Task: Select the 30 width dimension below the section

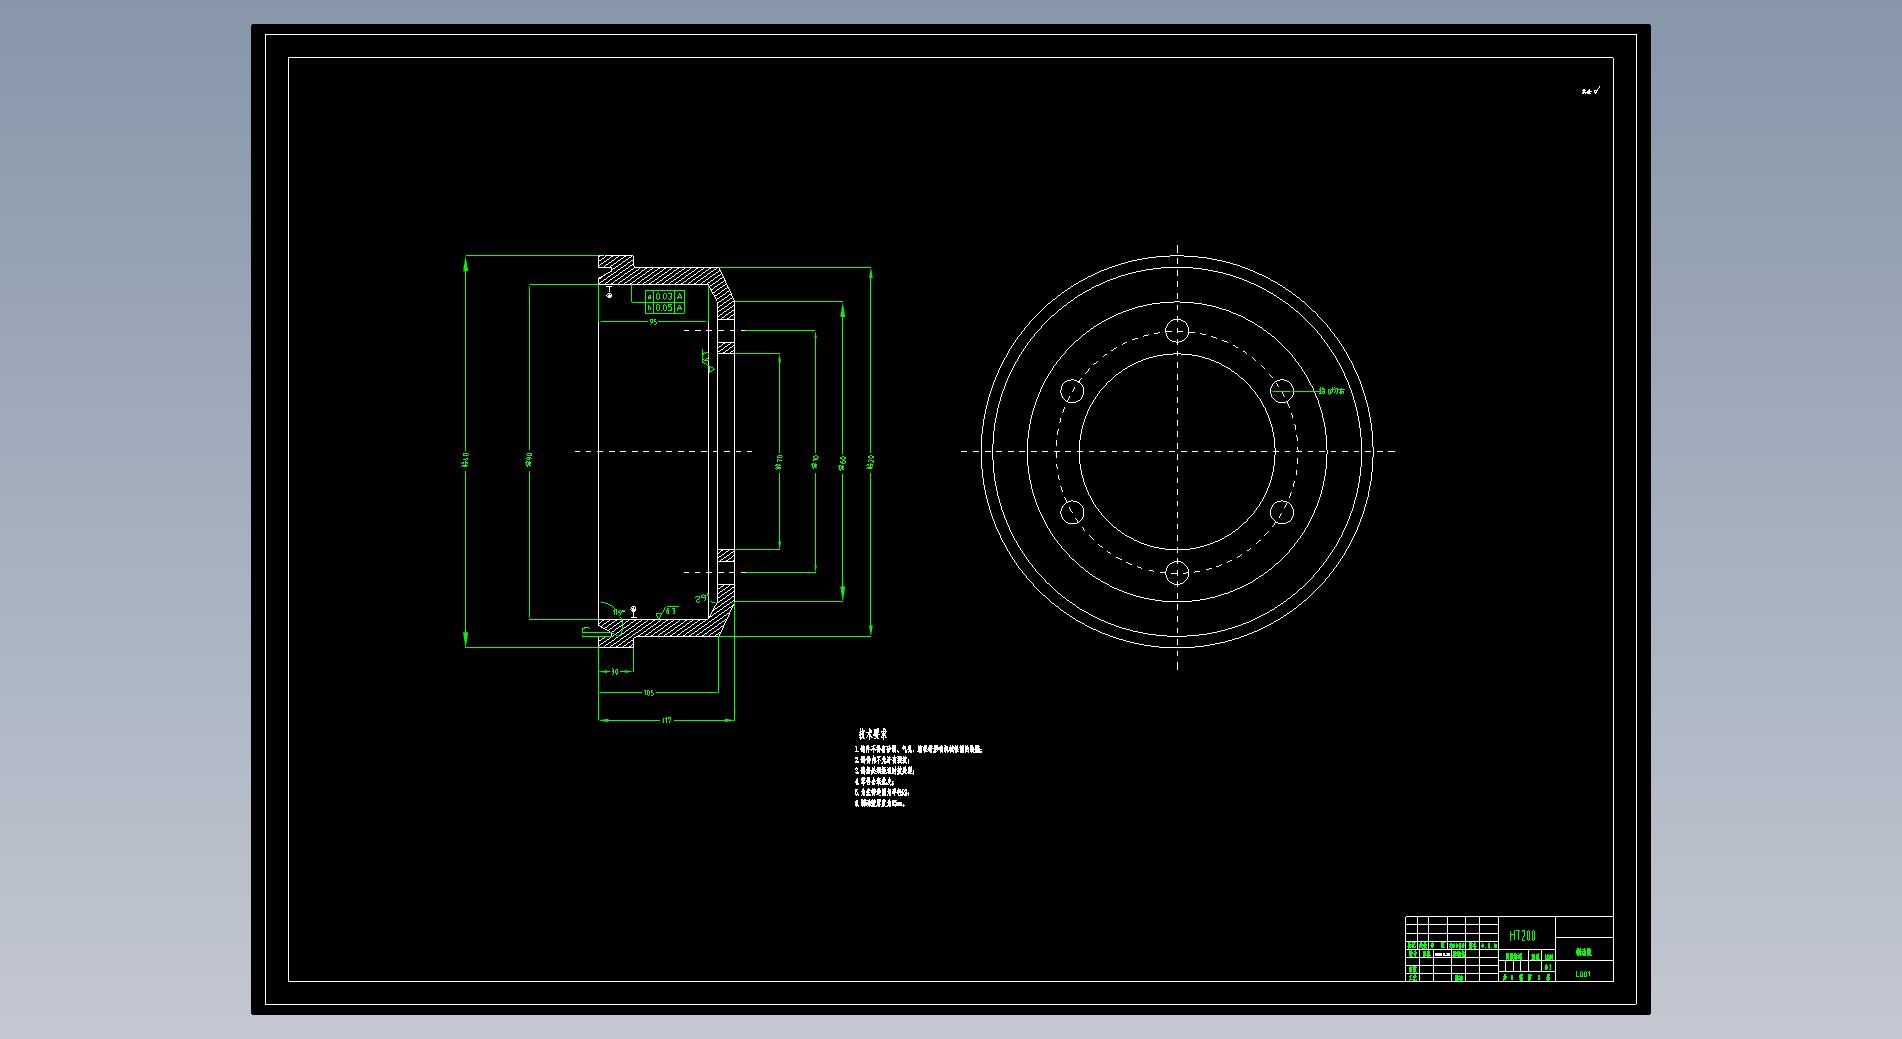Action: click(x=614, y=672)
